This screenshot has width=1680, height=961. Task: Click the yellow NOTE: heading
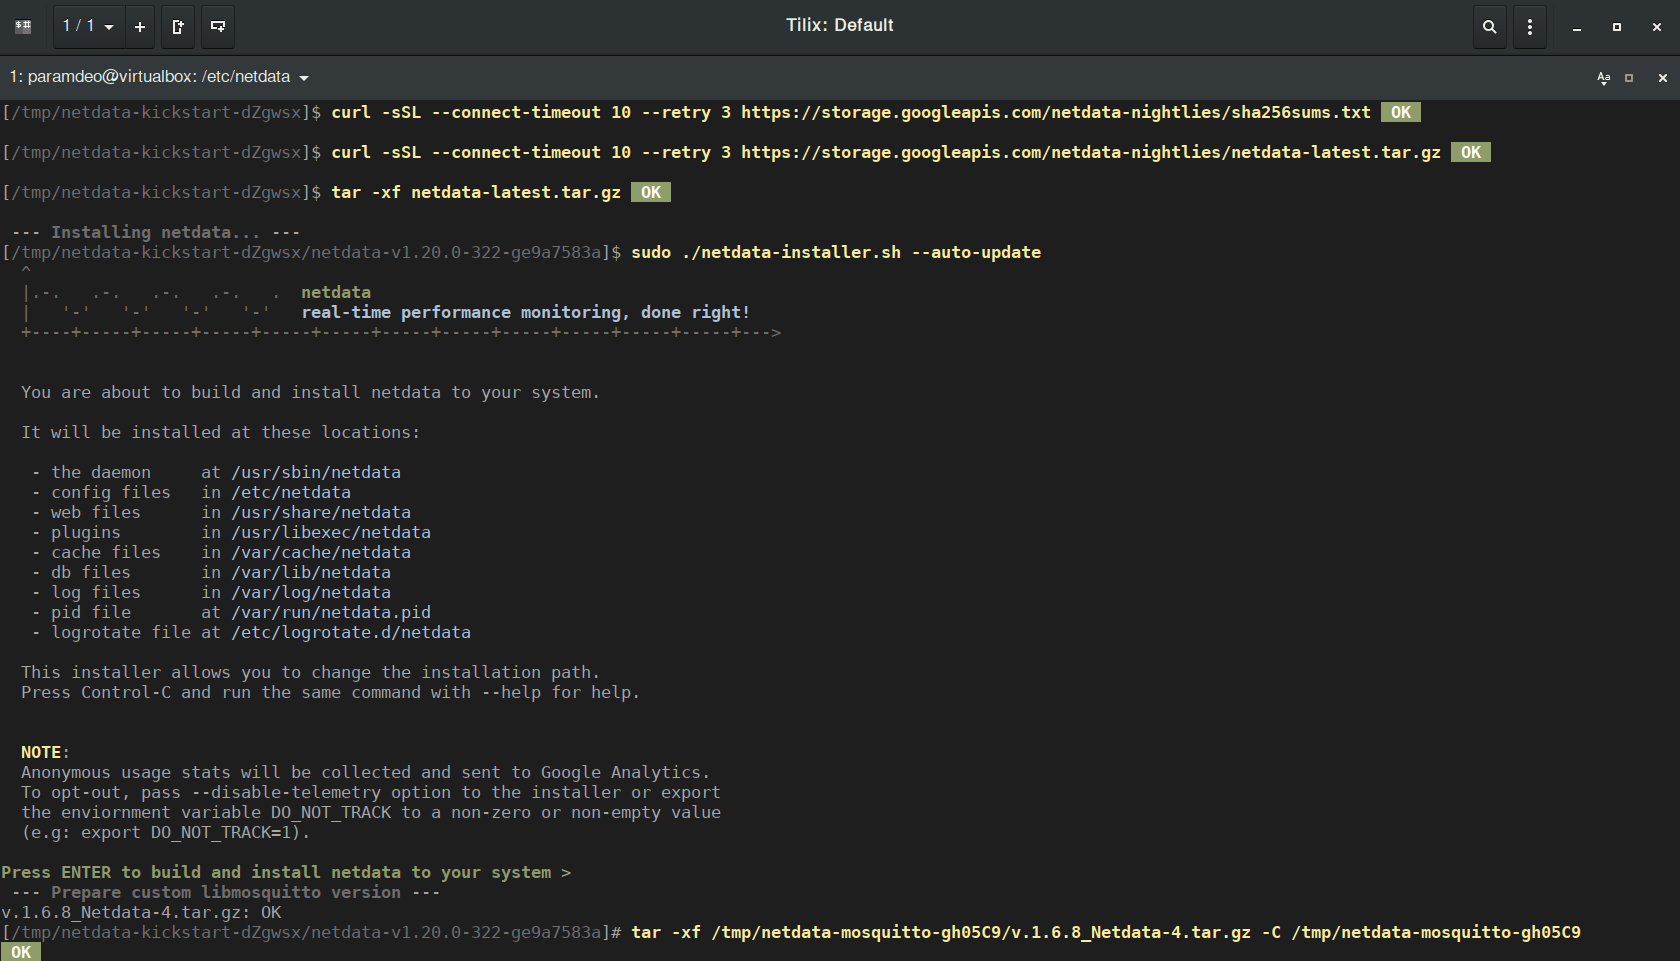point(46,752)
